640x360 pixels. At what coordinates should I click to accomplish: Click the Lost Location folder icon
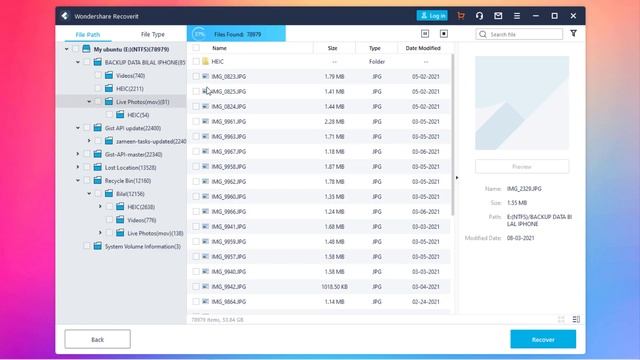click(x=98, y=167)
